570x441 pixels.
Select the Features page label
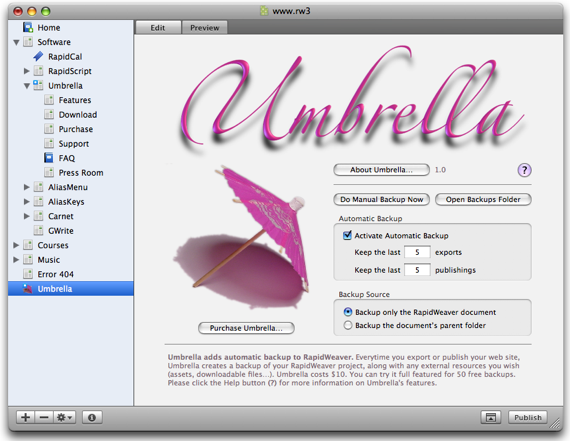tap(75, 100)
